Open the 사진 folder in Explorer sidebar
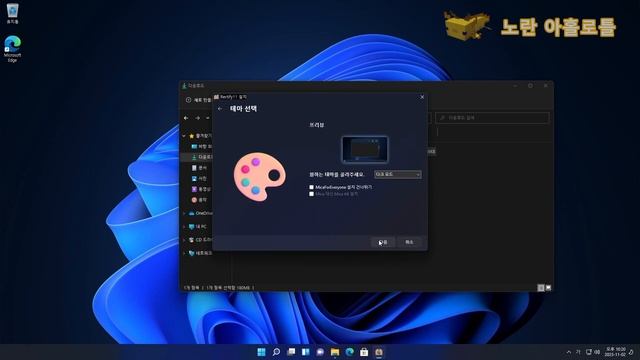This screenshot has width=640, height=360. (200, 178)
